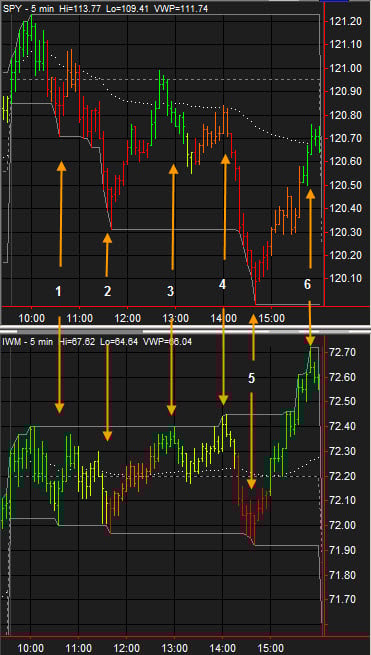The height and width of the screenshot is (655, 371).
Task: Select annotation number 6 on SPY chart
Action: coord(307,284)
